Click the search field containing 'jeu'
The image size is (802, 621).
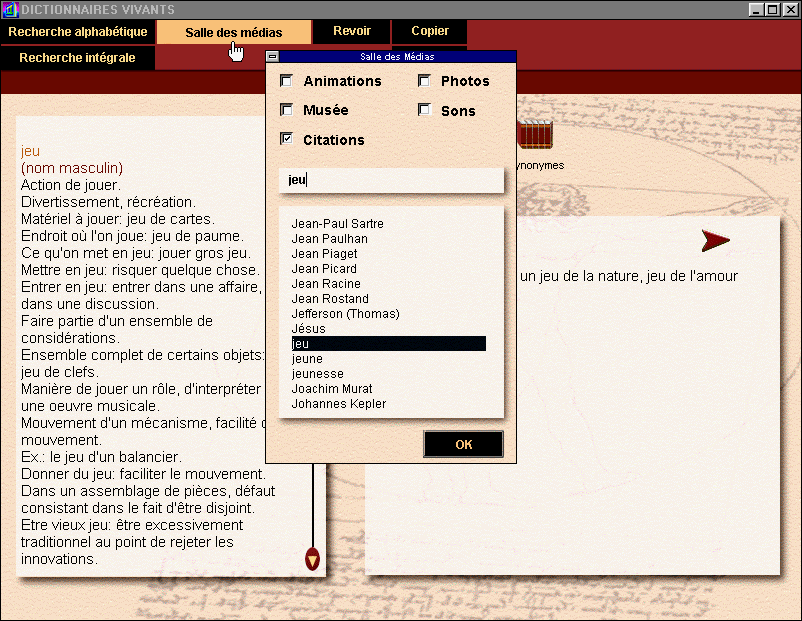pos(391,180)
